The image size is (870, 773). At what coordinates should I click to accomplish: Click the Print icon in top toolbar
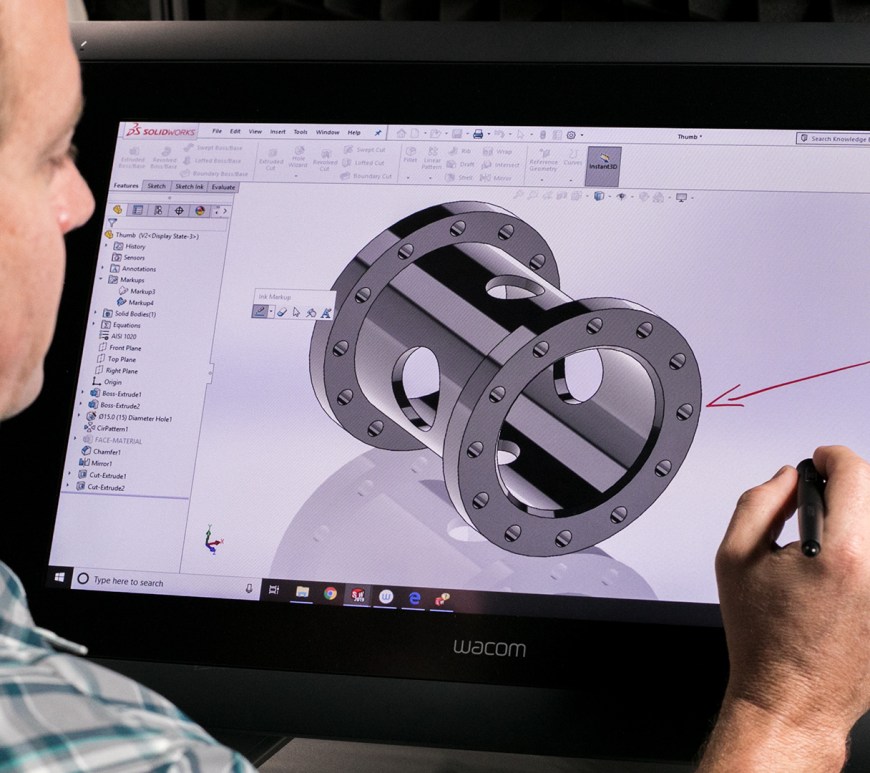(478, 134)
